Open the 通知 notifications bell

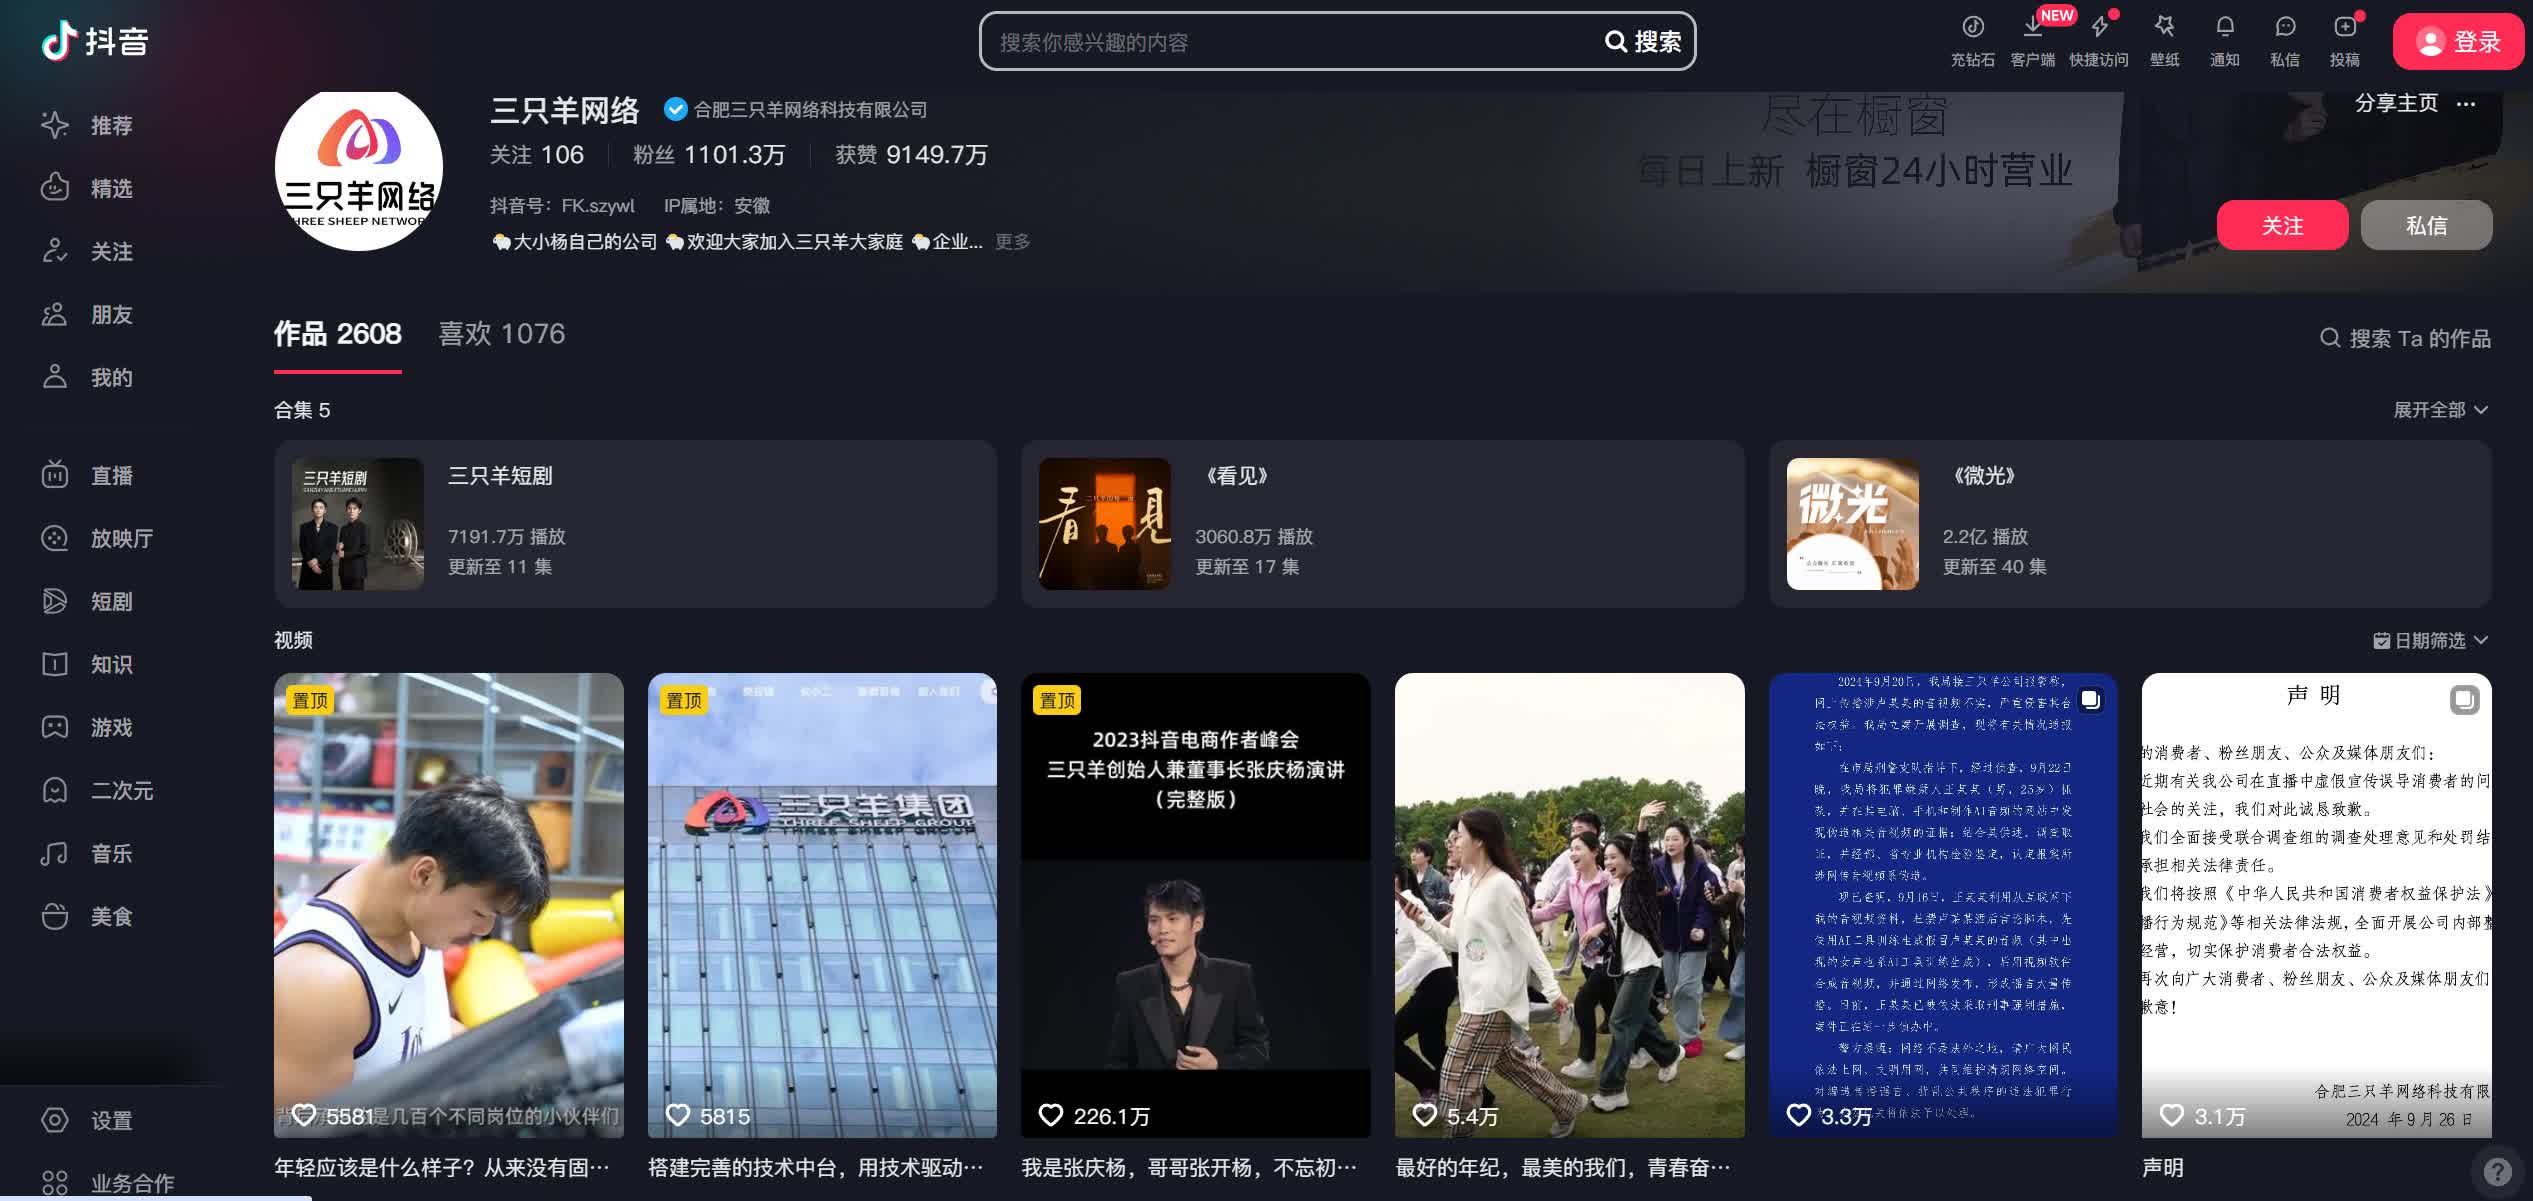2225,40
